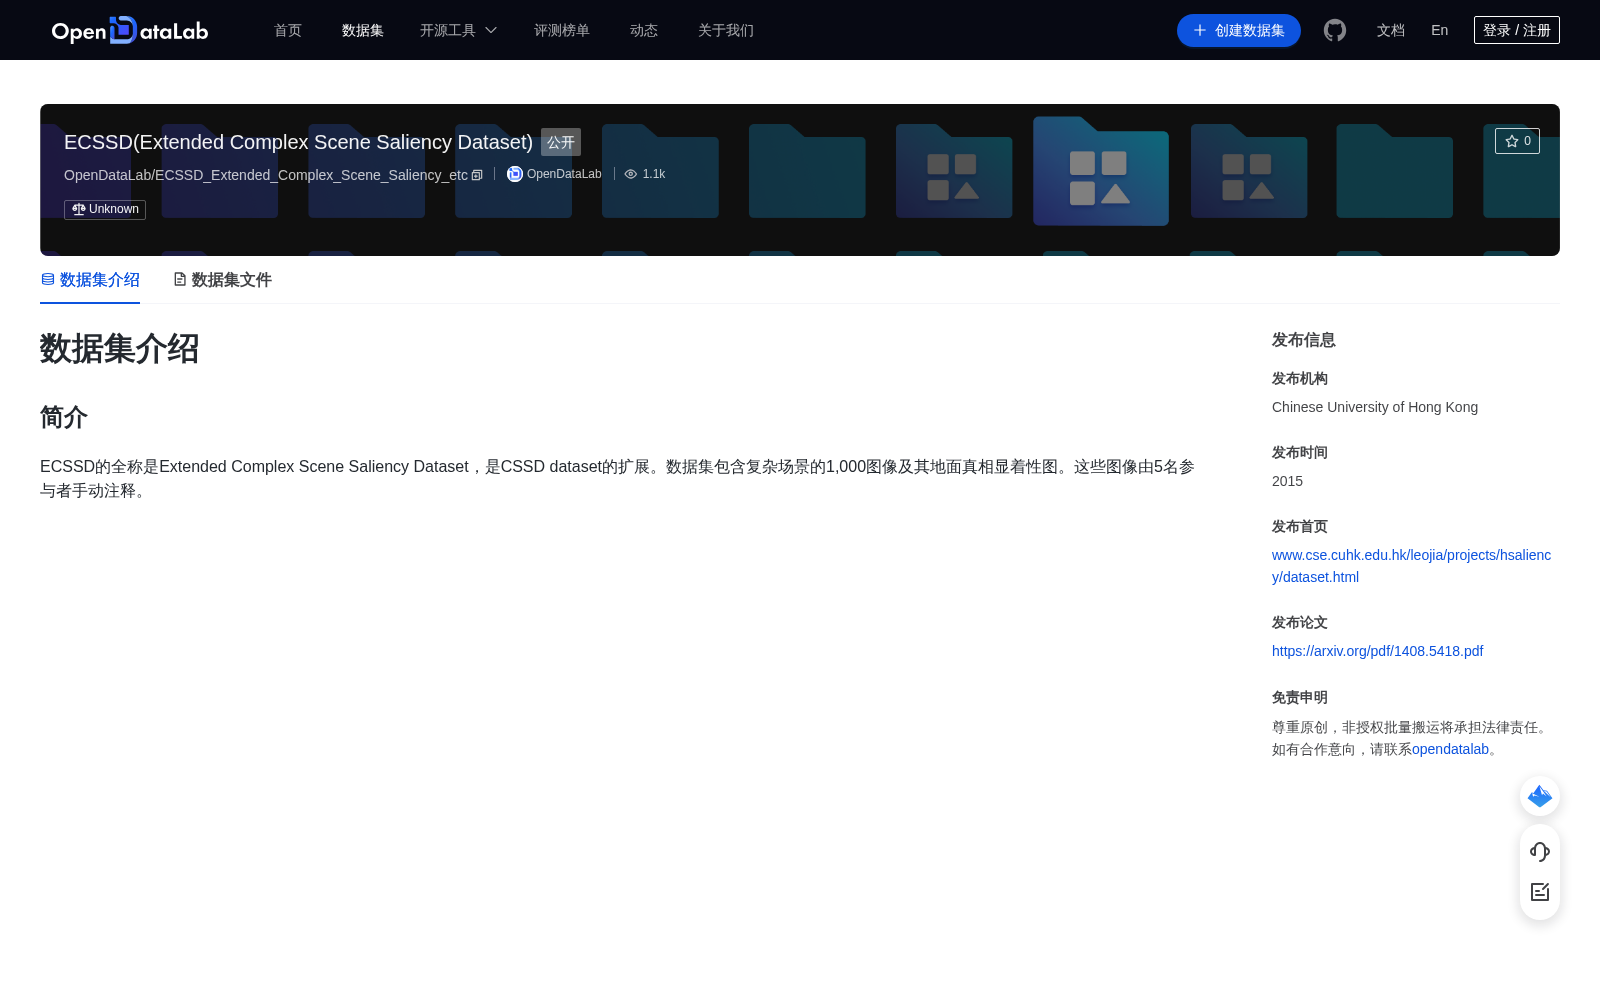This screenshot has height=1000, width=1600.
Task: Click the 2015 publish year
Action: pyautogui.click(x=1287, y=481)
